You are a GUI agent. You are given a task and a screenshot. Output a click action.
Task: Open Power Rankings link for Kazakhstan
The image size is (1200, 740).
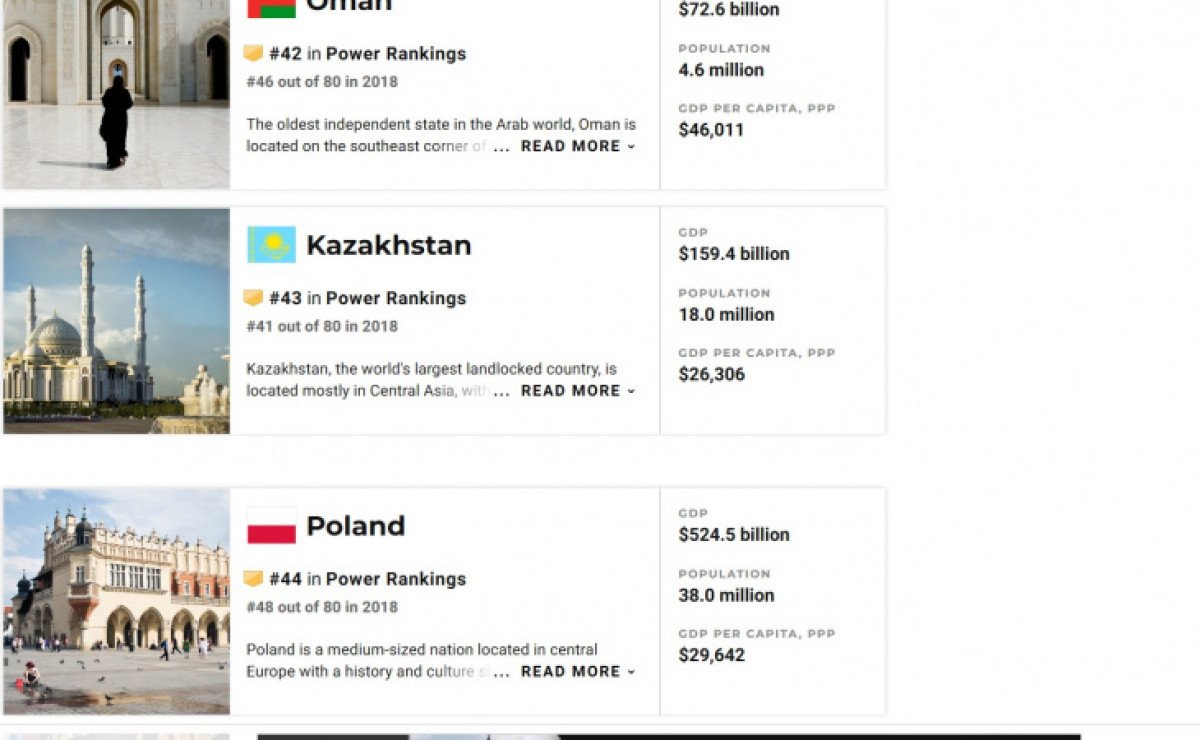pos(395,298)
